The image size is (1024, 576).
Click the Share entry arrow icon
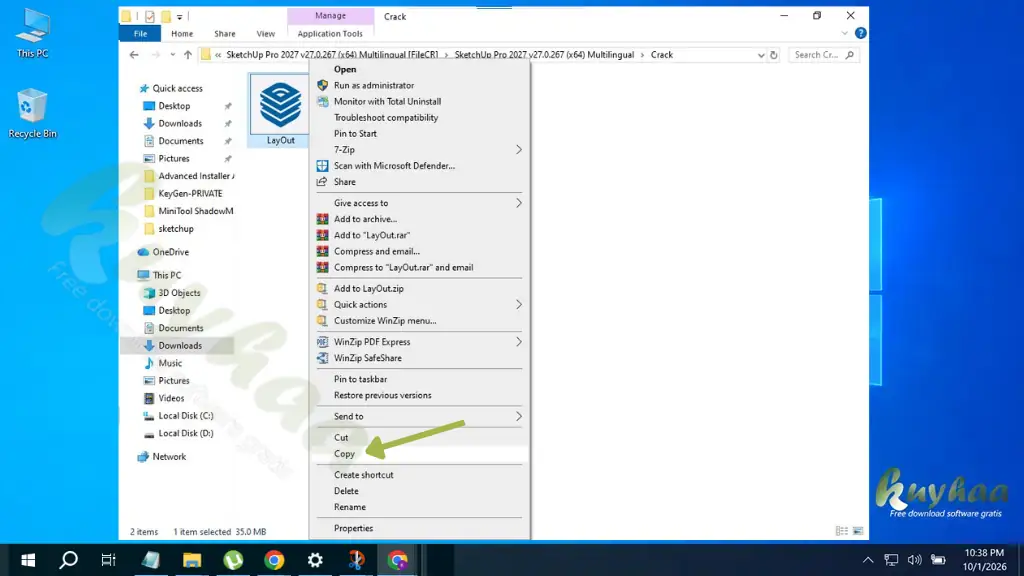point(322,182)
